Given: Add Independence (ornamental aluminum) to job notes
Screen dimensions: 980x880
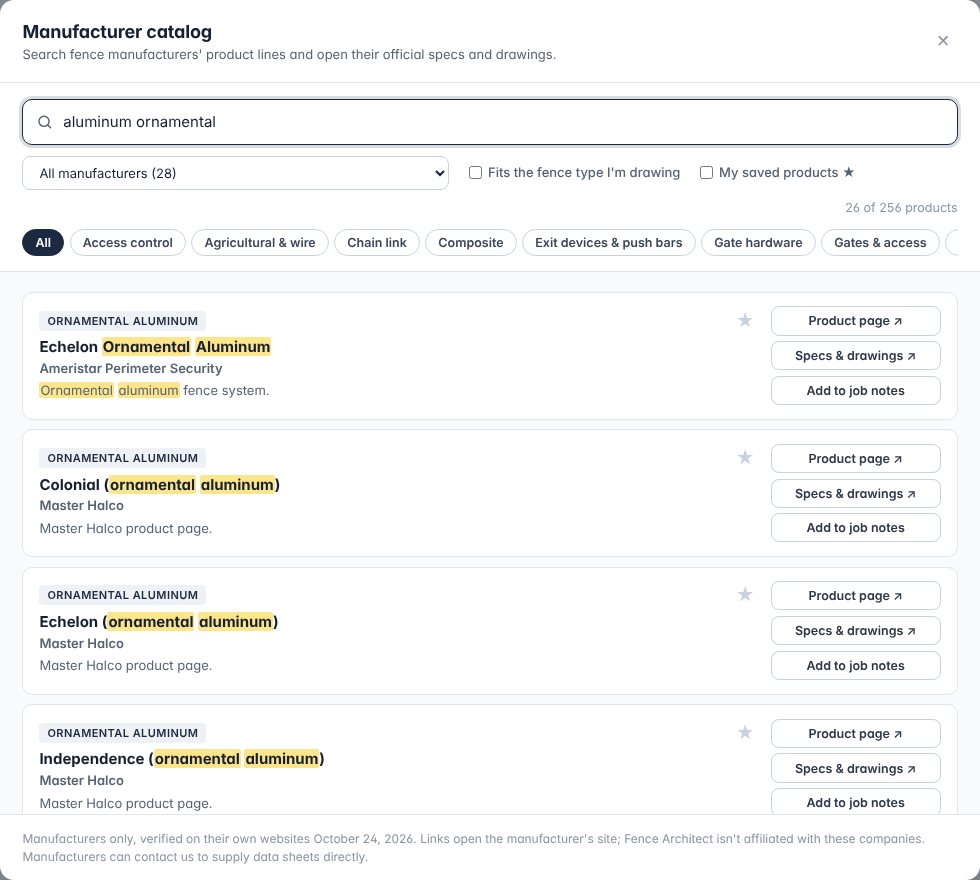Looking at the screenshot, I should [x=856, y=802].
